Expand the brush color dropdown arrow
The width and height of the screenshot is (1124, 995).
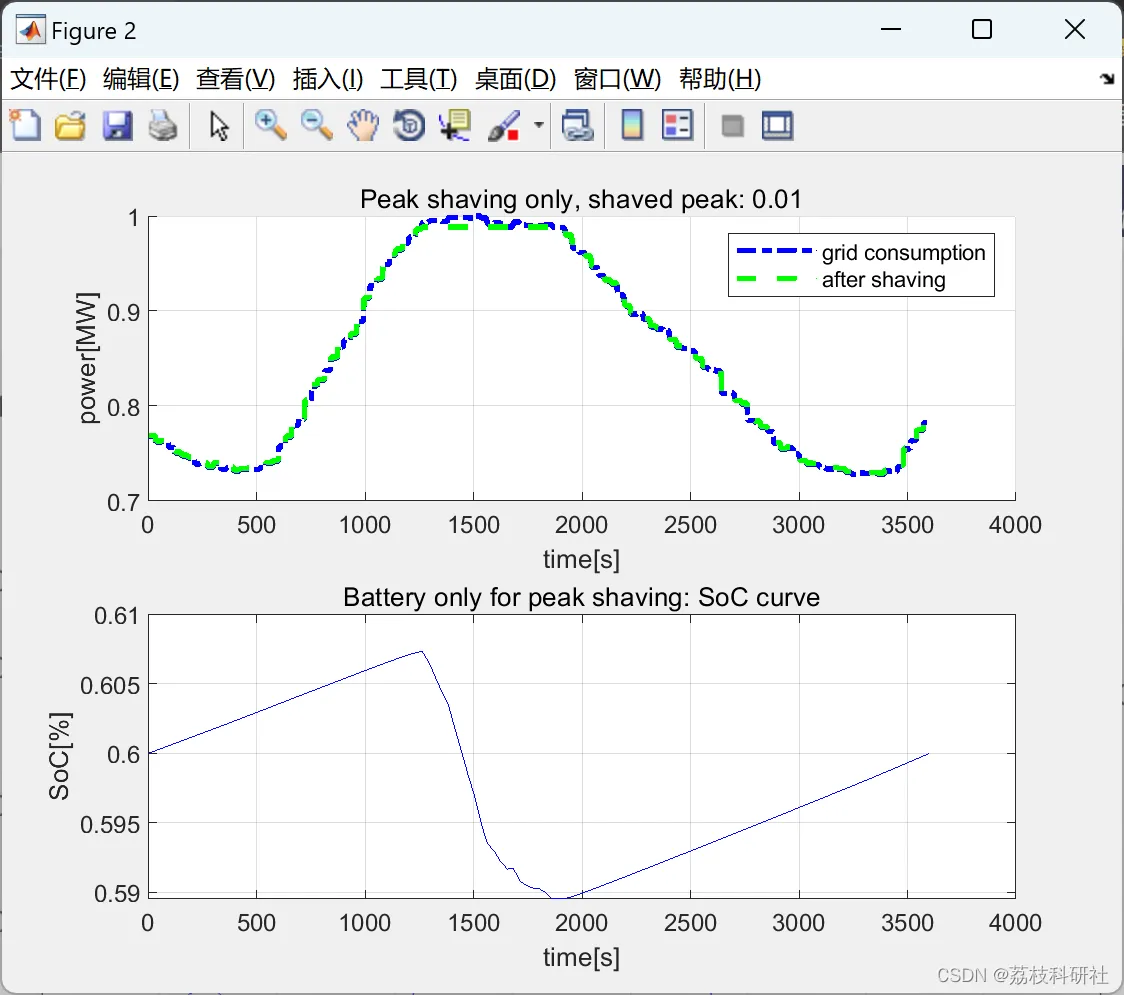(538, 125)
